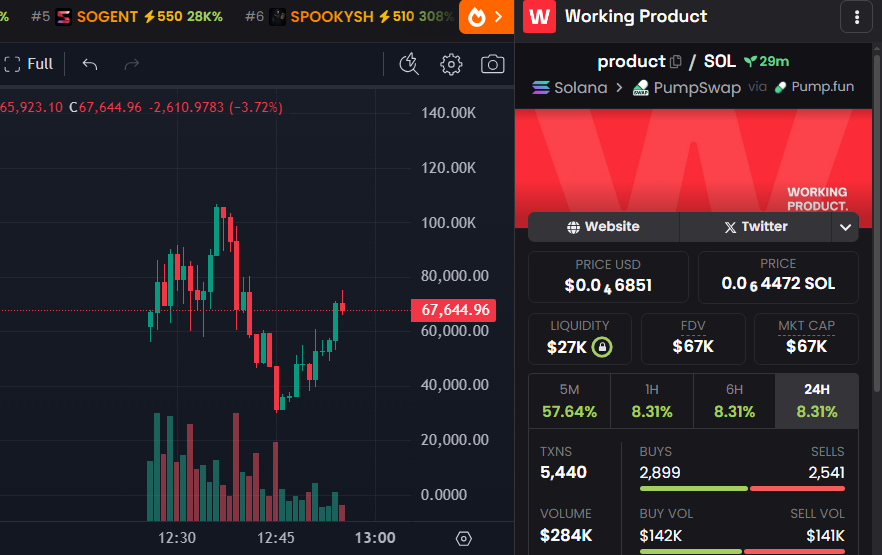Redo the chart action

click(132, 64)
